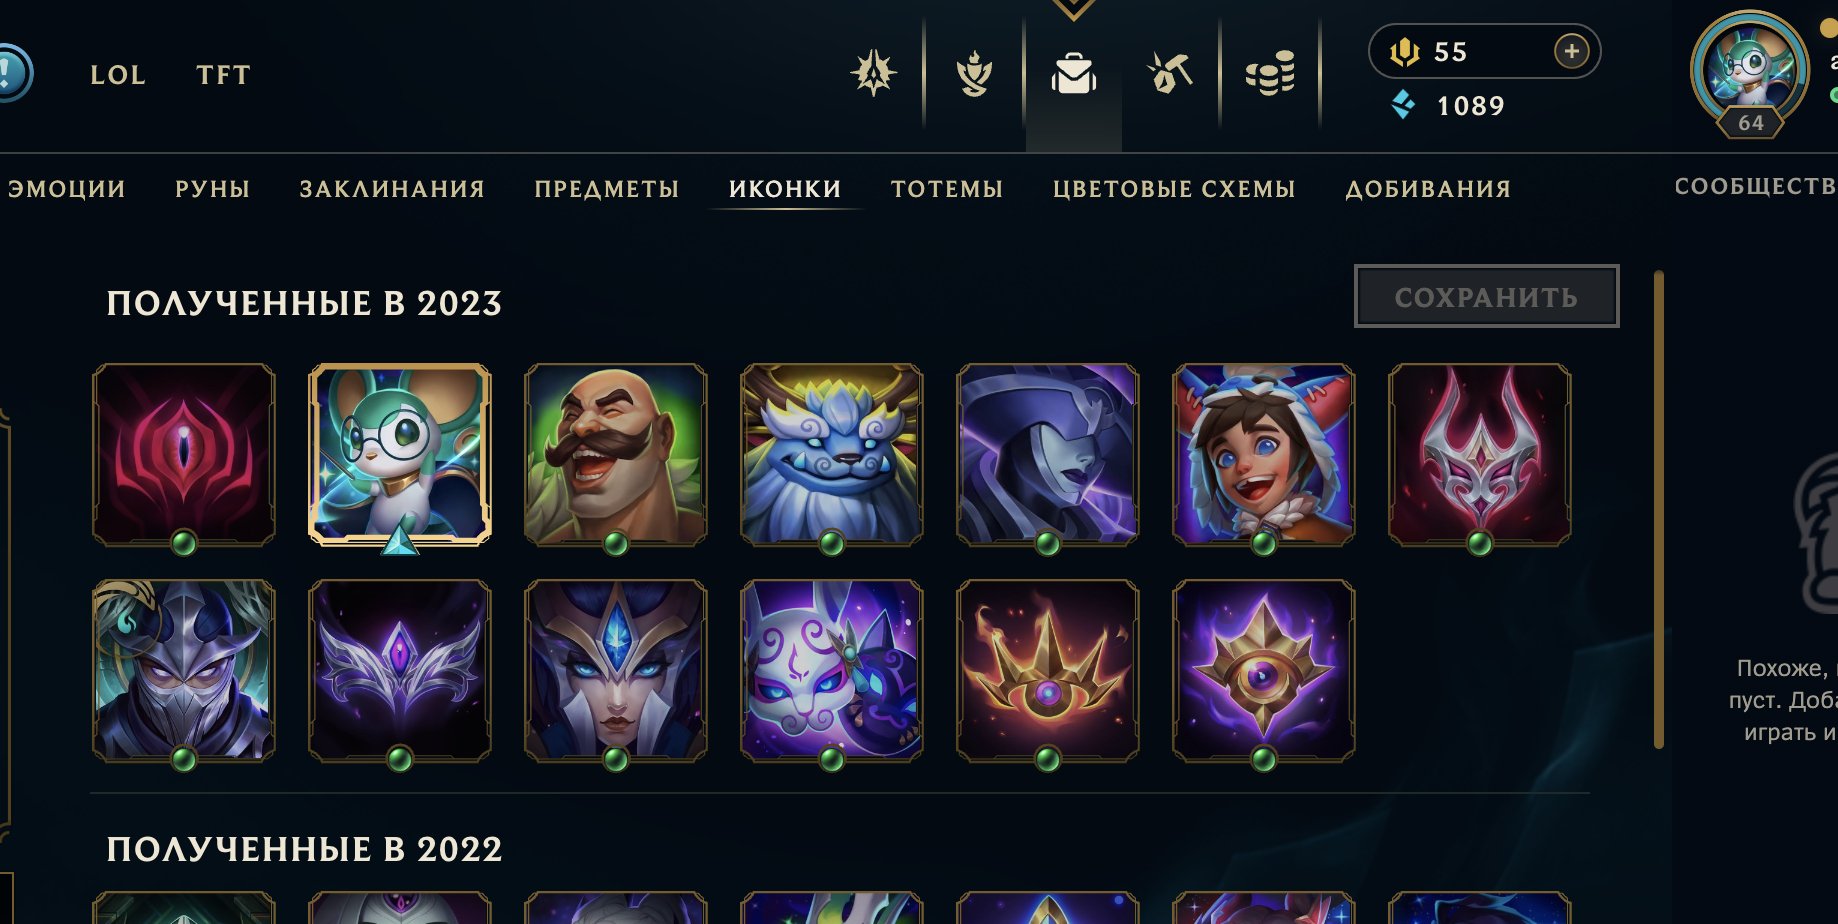Image resolution: width=1838 pixels, height=924 pixels.
Task: Switch to the Тотемы tab
Action: pyautogui.click(x=947, y=189)
